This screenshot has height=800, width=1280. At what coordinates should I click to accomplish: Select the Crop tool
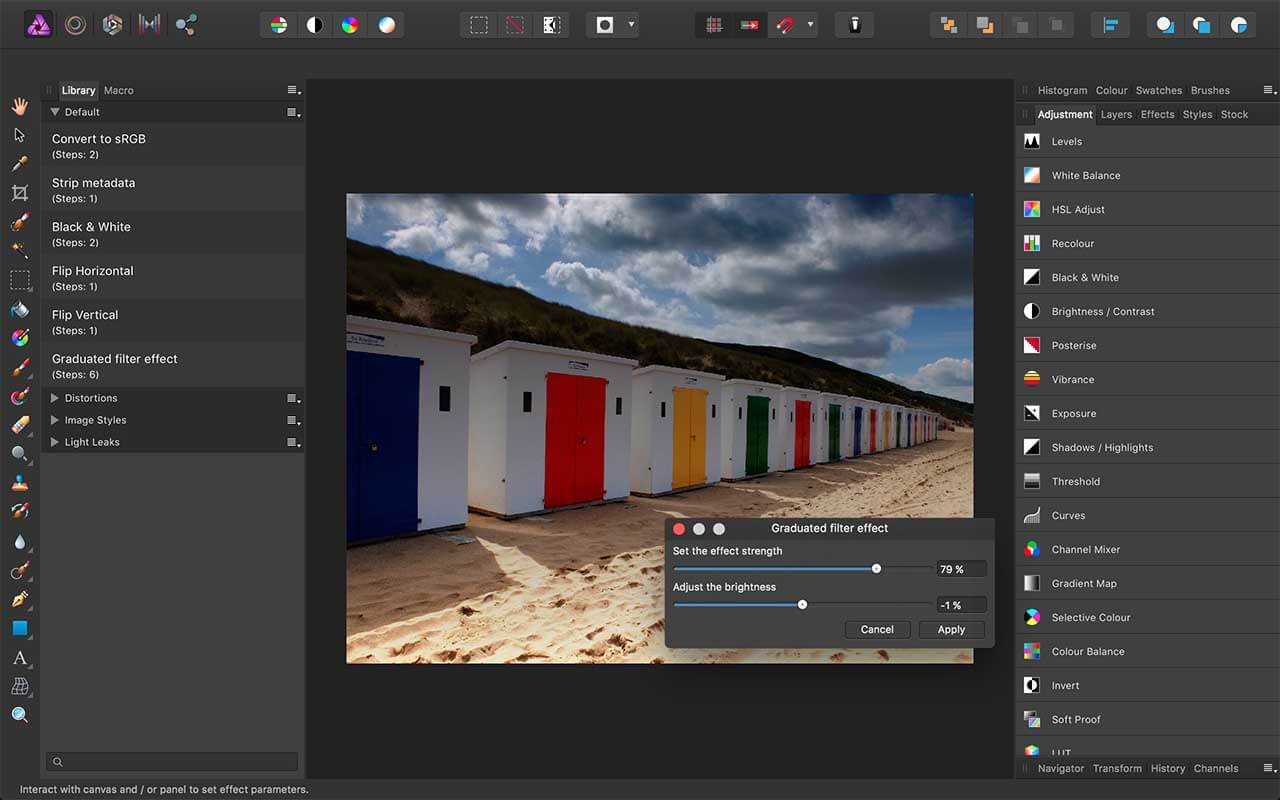19,192
